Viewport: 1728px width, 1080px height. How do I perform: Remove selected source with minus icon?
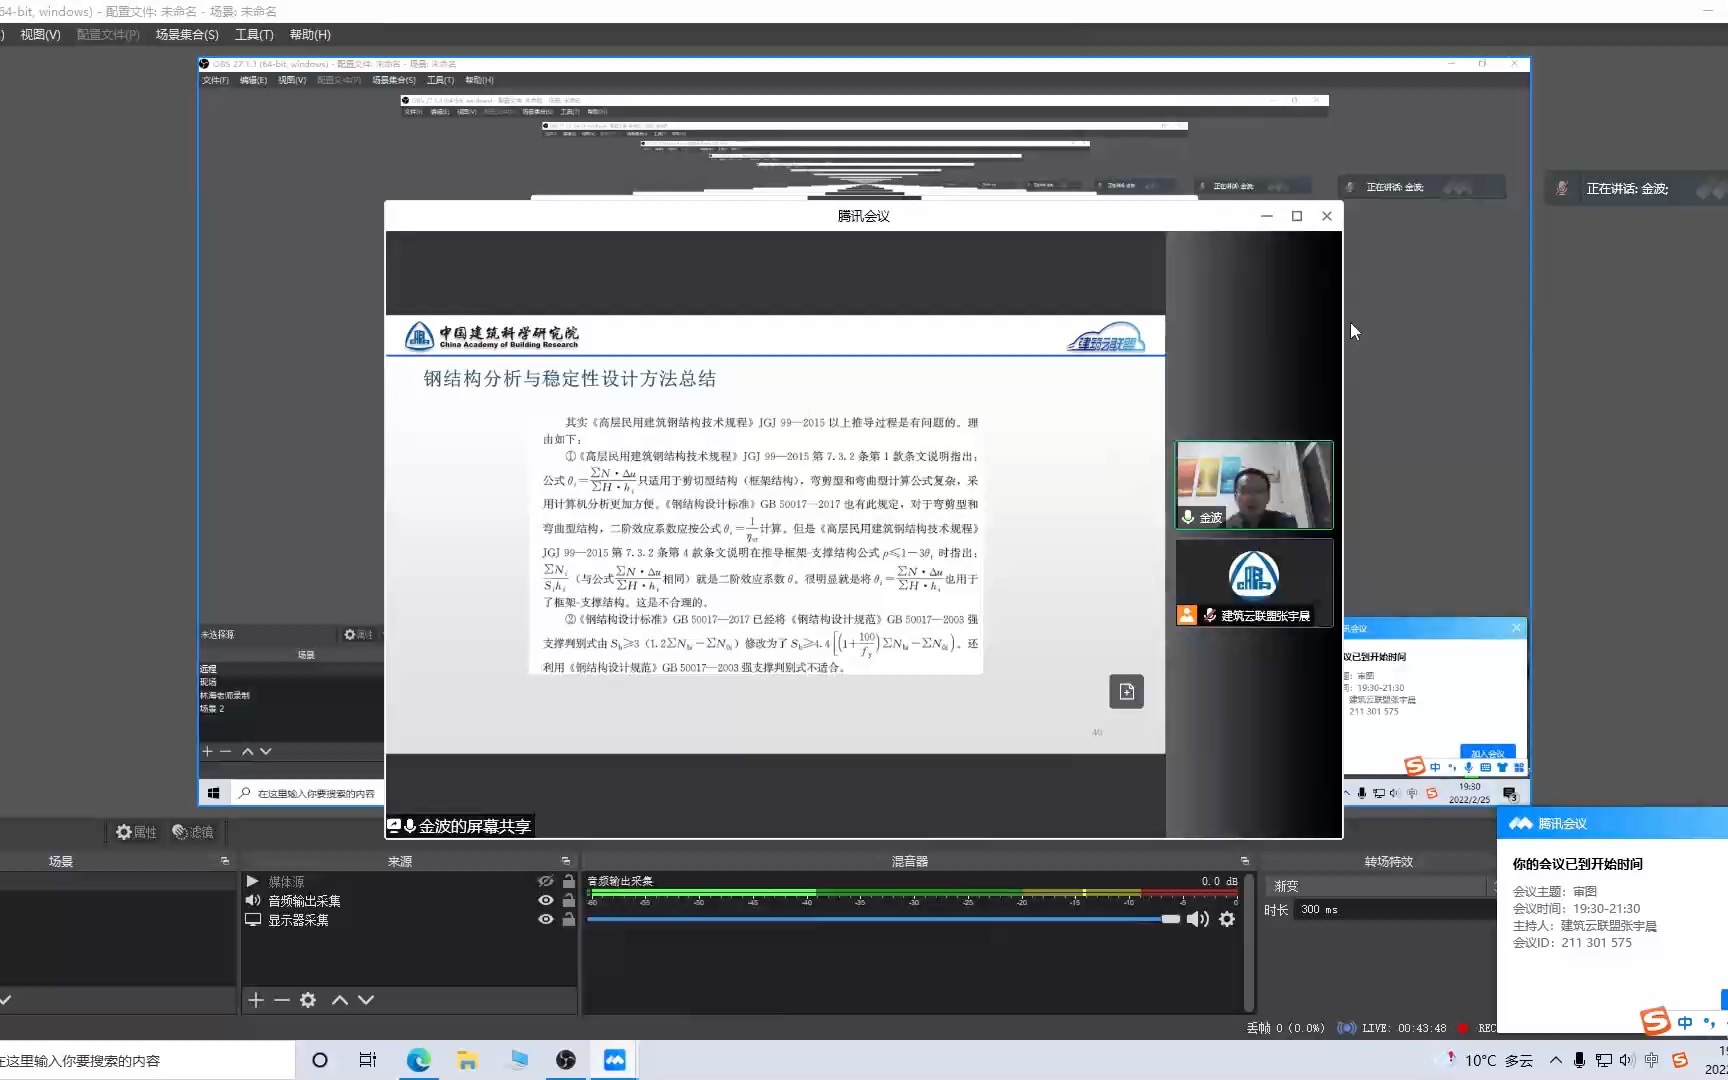tap(282, 1000)
